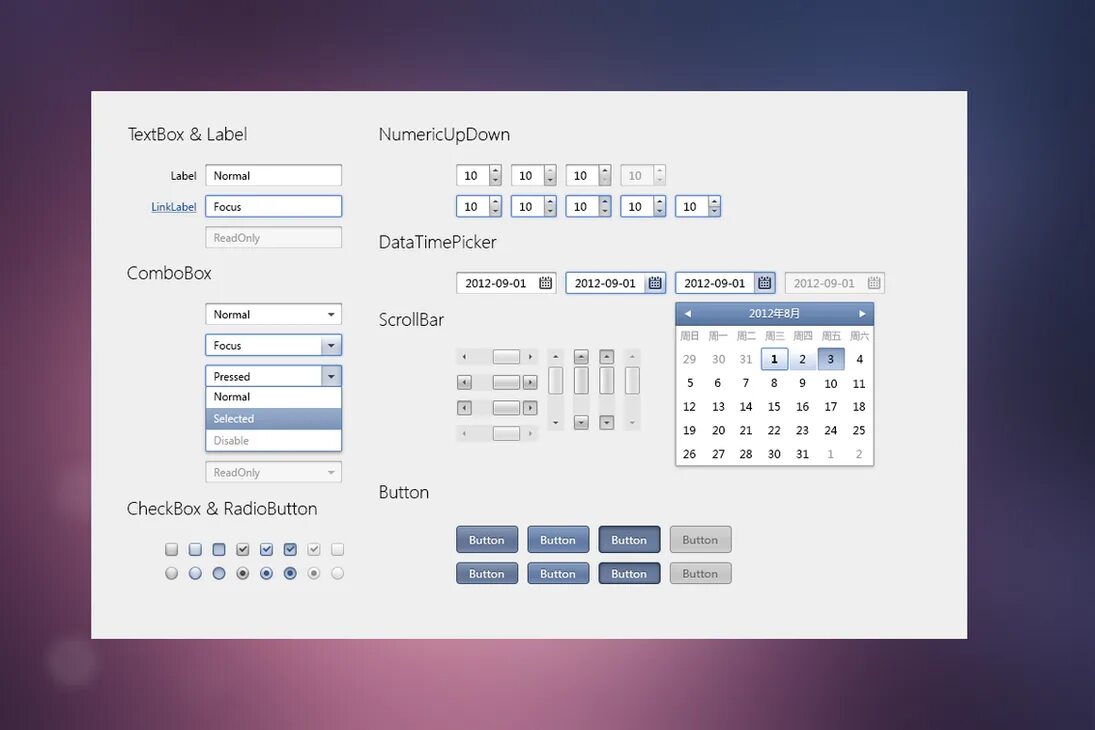Click down arrow of faded disabled vertical scrollbar

[632, 423]
